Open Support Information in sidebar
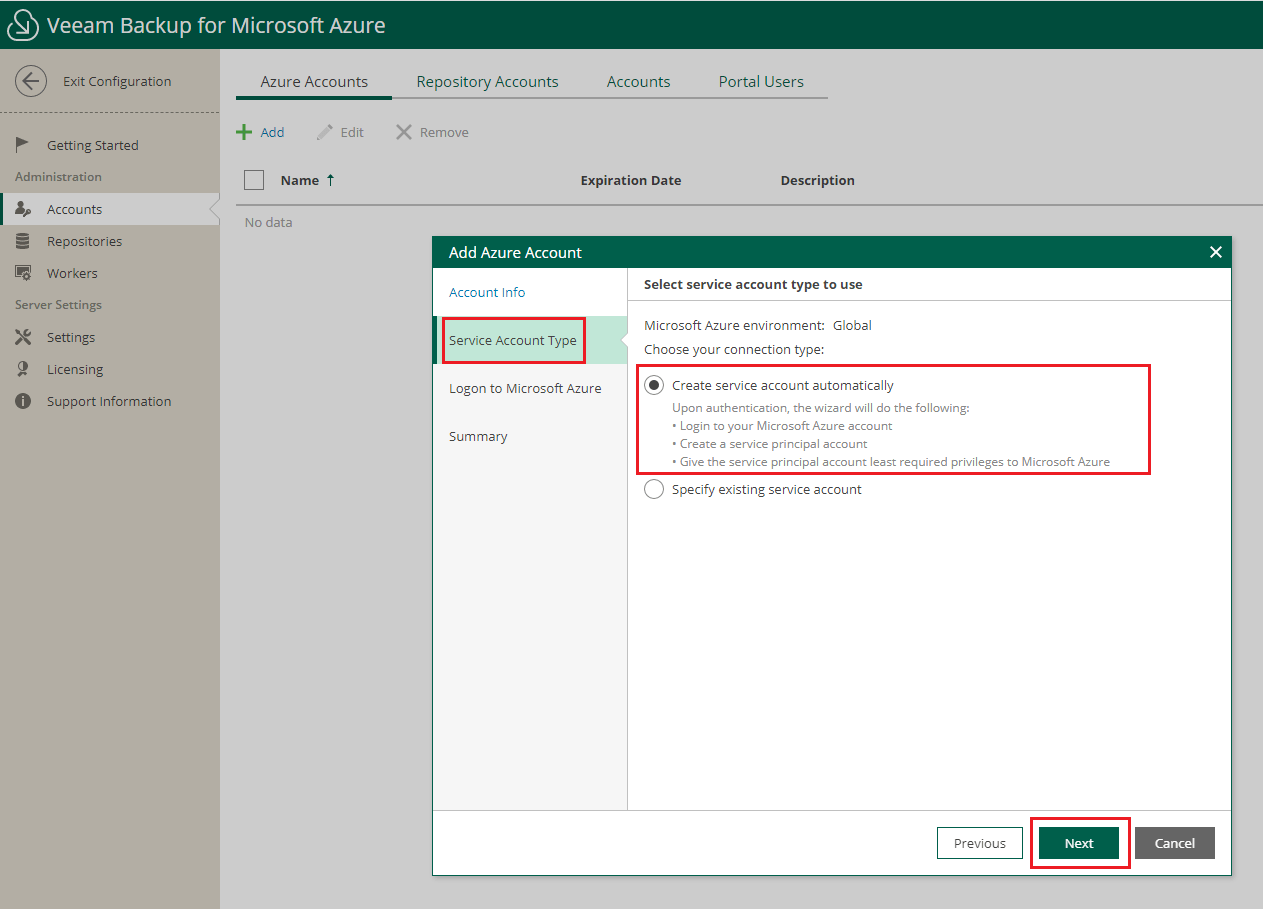The image size is (1263, 909). point(110,401)
